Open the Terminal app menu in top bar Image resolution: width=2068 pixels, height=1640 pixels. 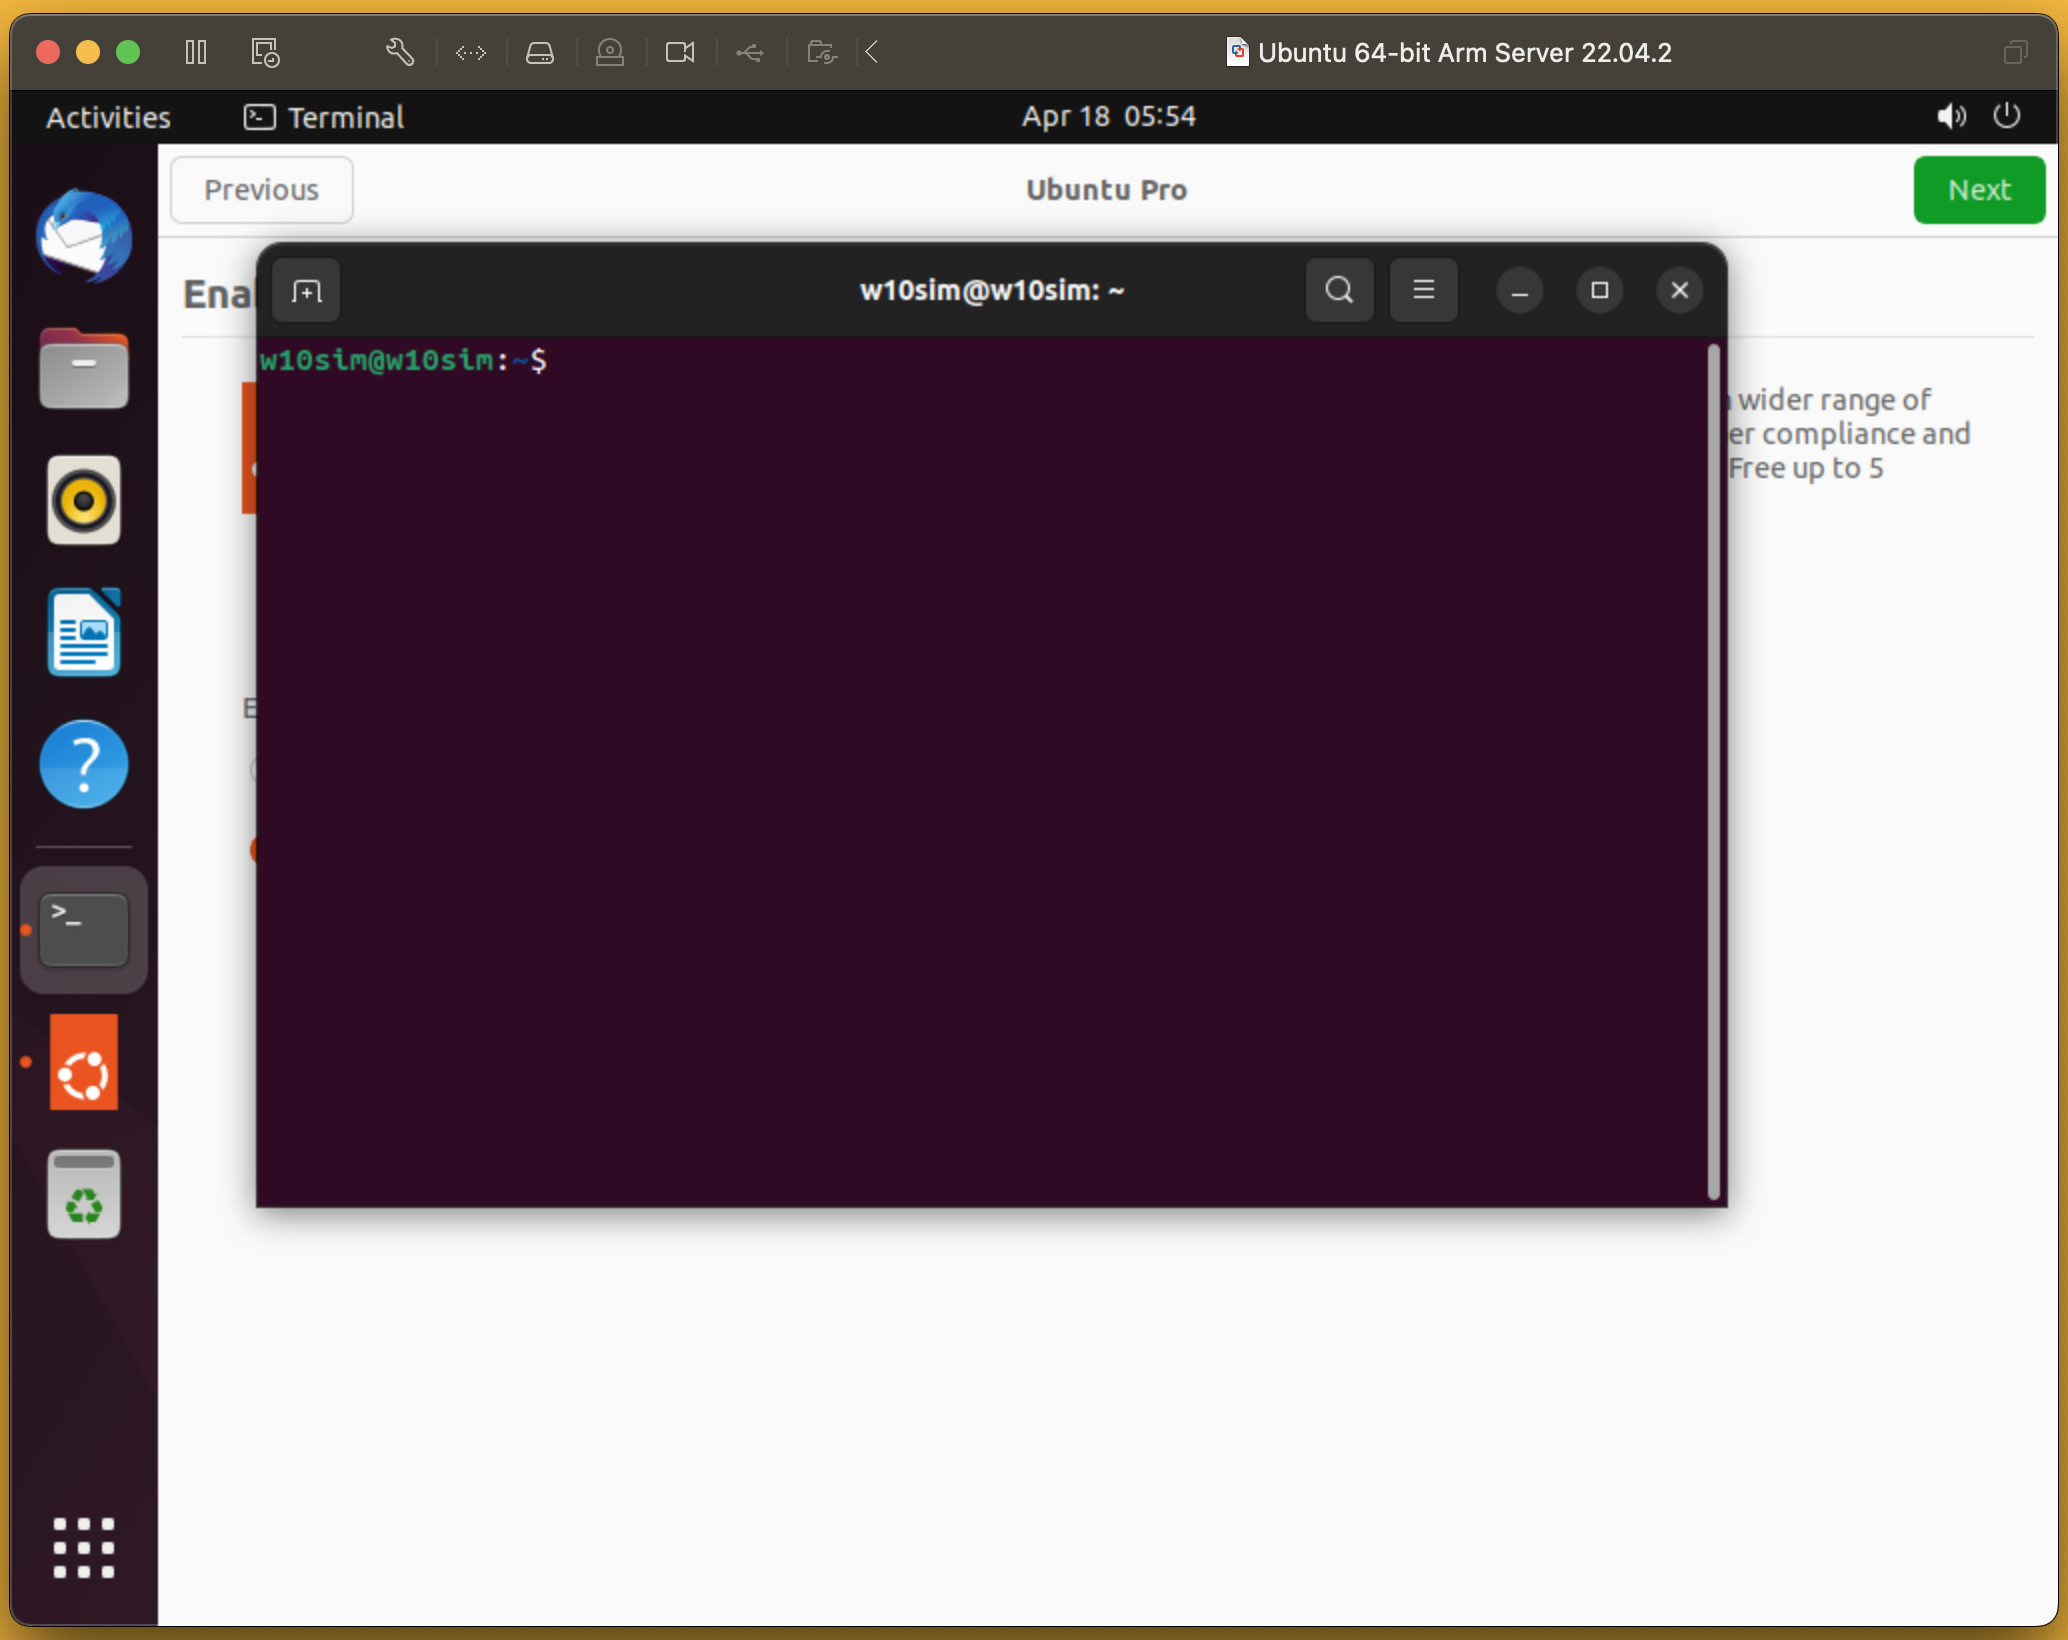[x=324, y=117]
